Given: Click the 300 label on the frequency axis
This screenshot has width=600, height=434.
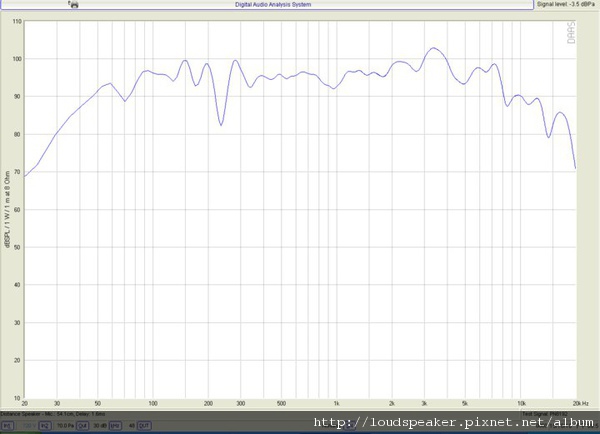Looking at the screenshot, I should (x=241, y=403).
